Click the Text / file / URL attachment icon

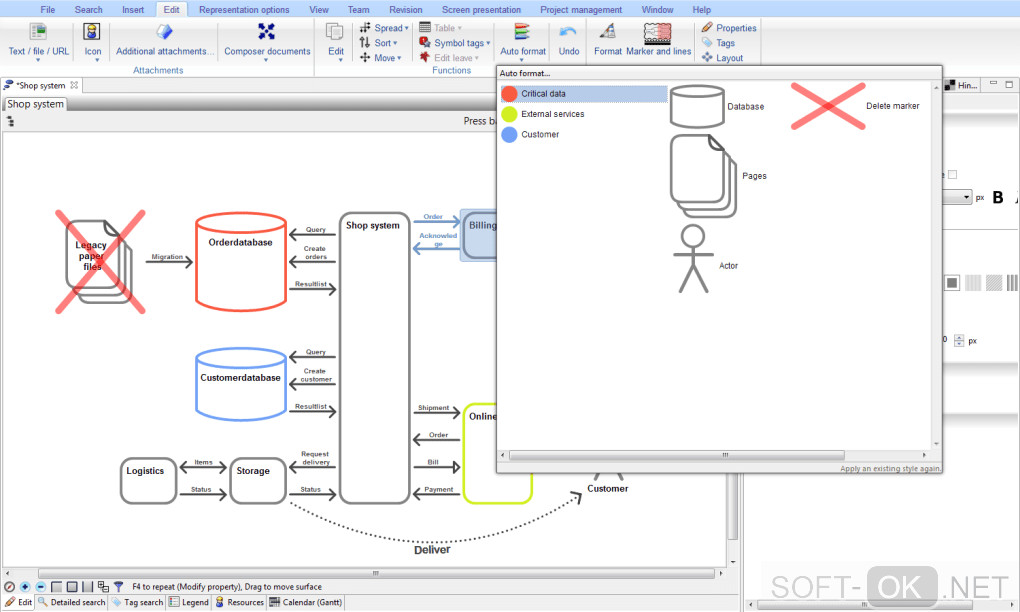click(x=38, y=32)
